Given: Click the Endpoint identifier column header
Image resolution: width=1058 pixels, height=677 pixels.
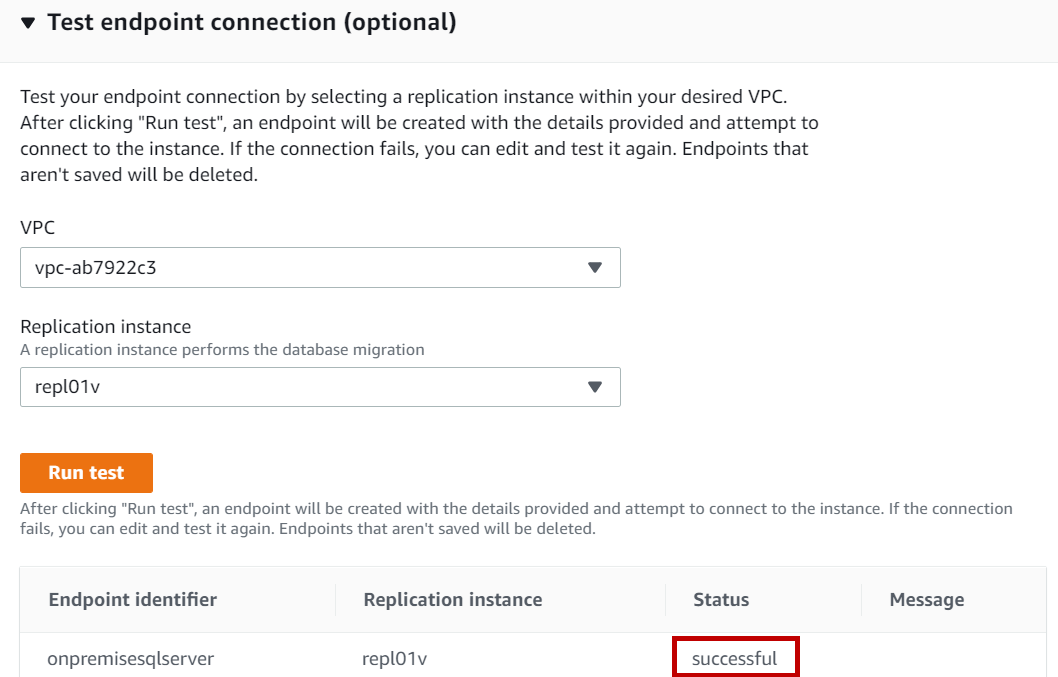Looking at the screenshot, I should click(133, 600).
